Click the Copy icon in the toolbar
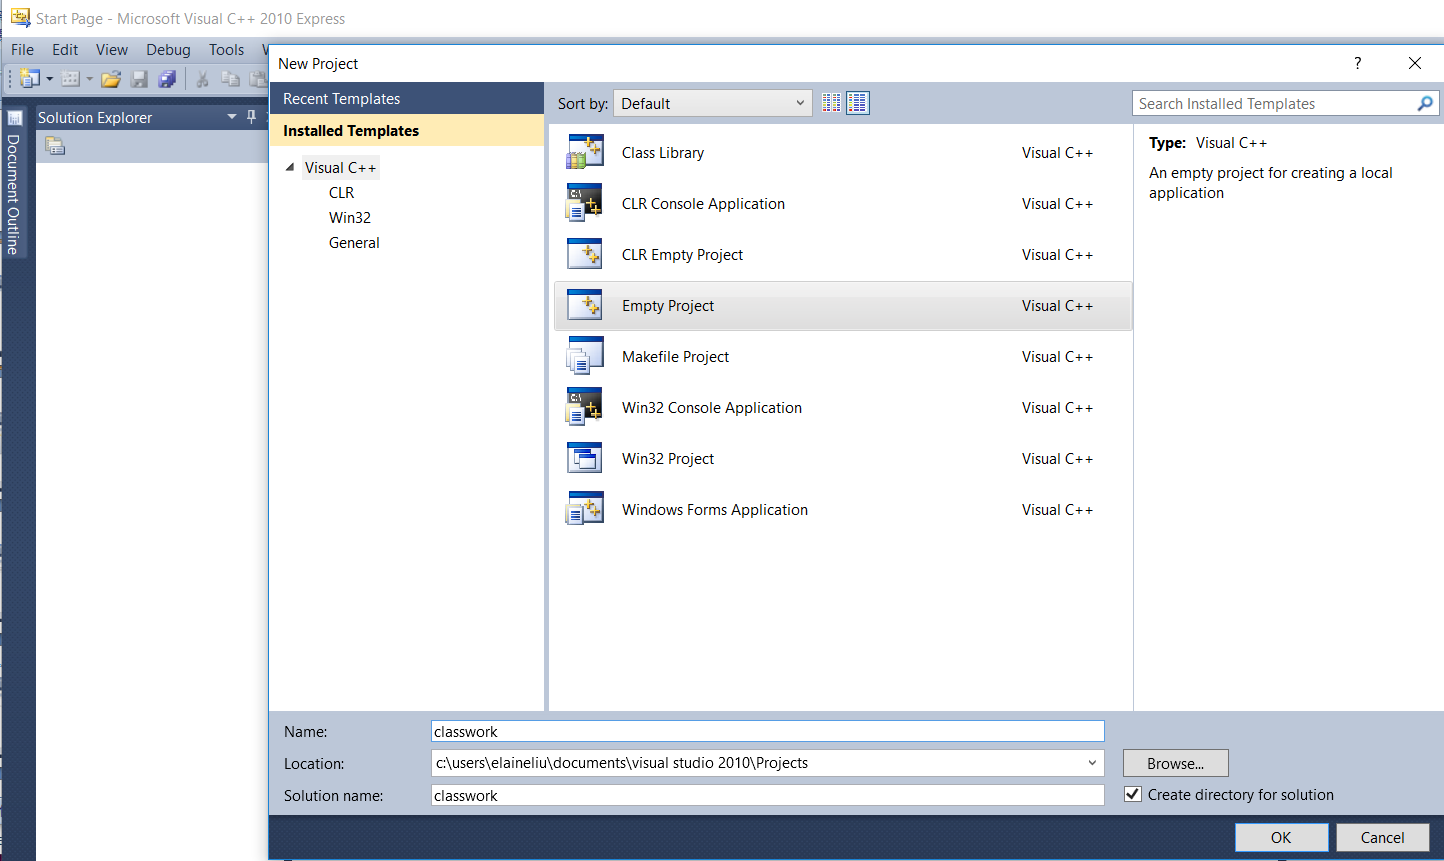Screen dimensions: 1444x861 [230, 78]
